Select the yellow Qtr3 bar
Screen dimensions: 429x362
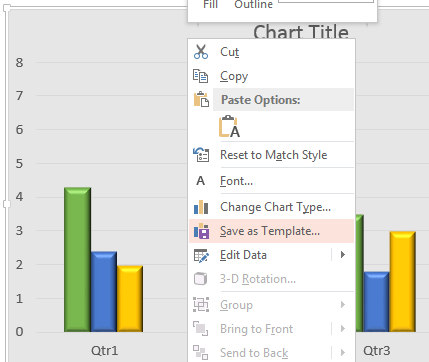pyautogui.click(x=403, y=282)
